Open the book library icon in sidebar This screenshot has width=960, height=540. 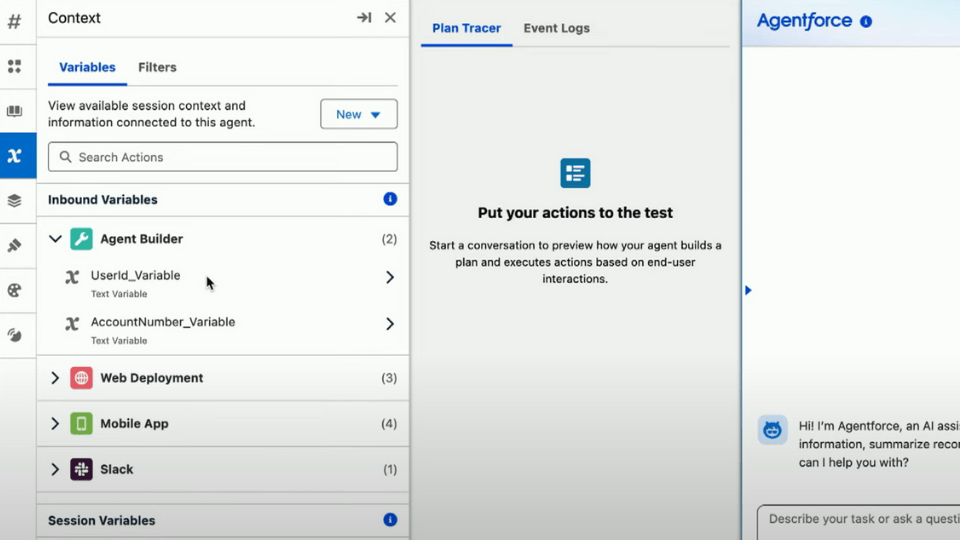(x=14, y=111)
